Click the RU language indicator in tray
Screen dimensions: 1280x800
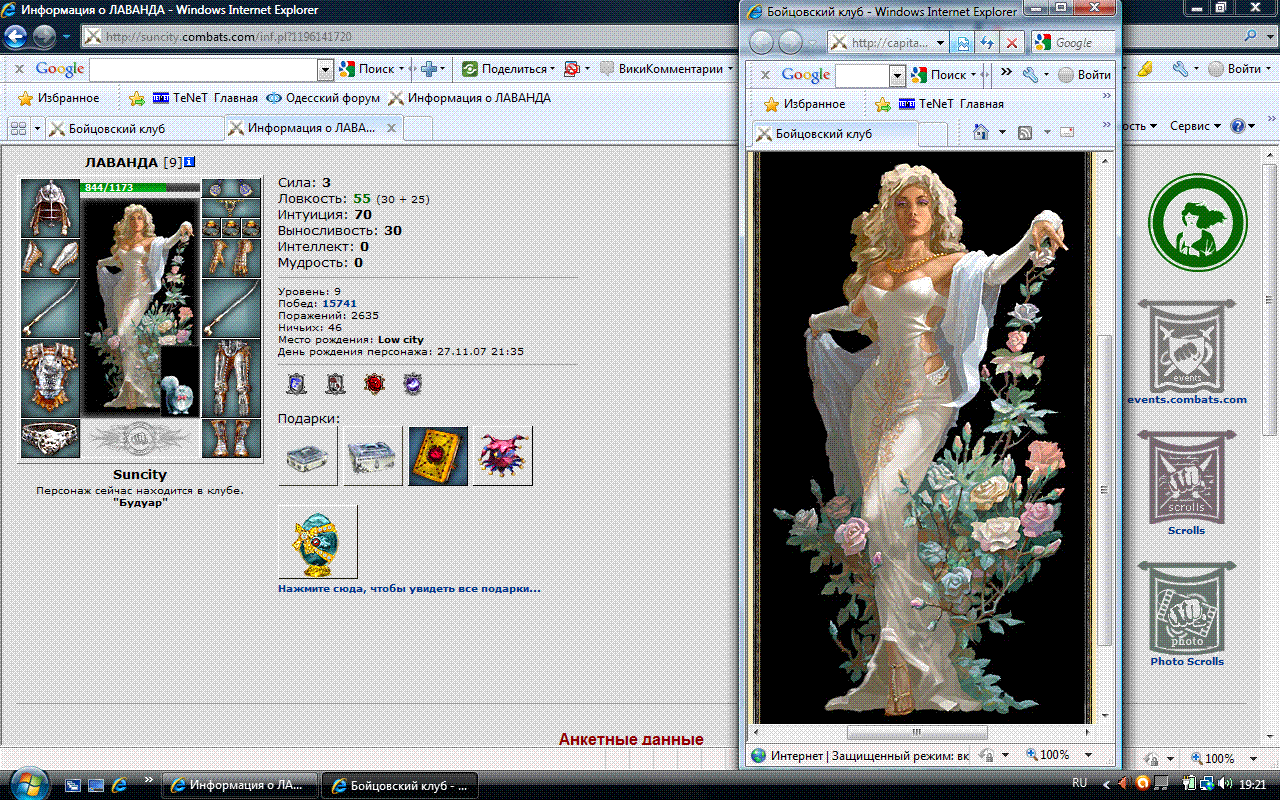[1079, 783]
